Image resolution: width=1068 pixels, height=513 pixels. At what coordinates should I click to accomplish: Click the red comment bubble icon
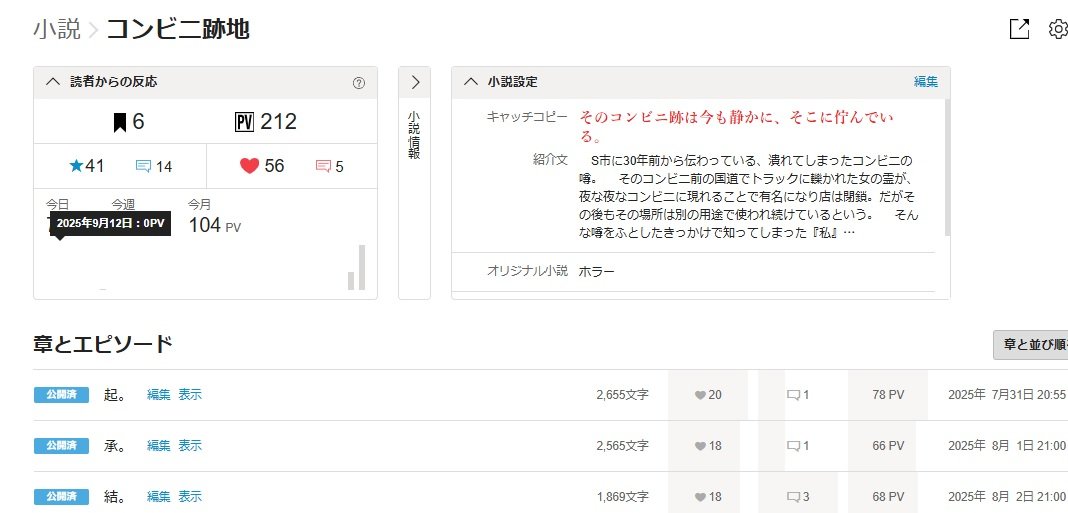point(323,167)
